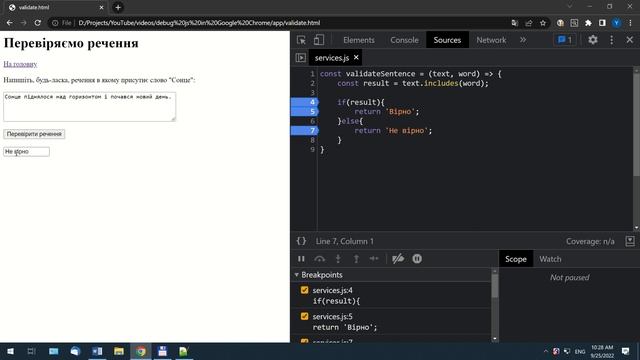Uncheck breakpoint services.js:5
The height and width of the screenshot is (360, 640).
[304, 316]
